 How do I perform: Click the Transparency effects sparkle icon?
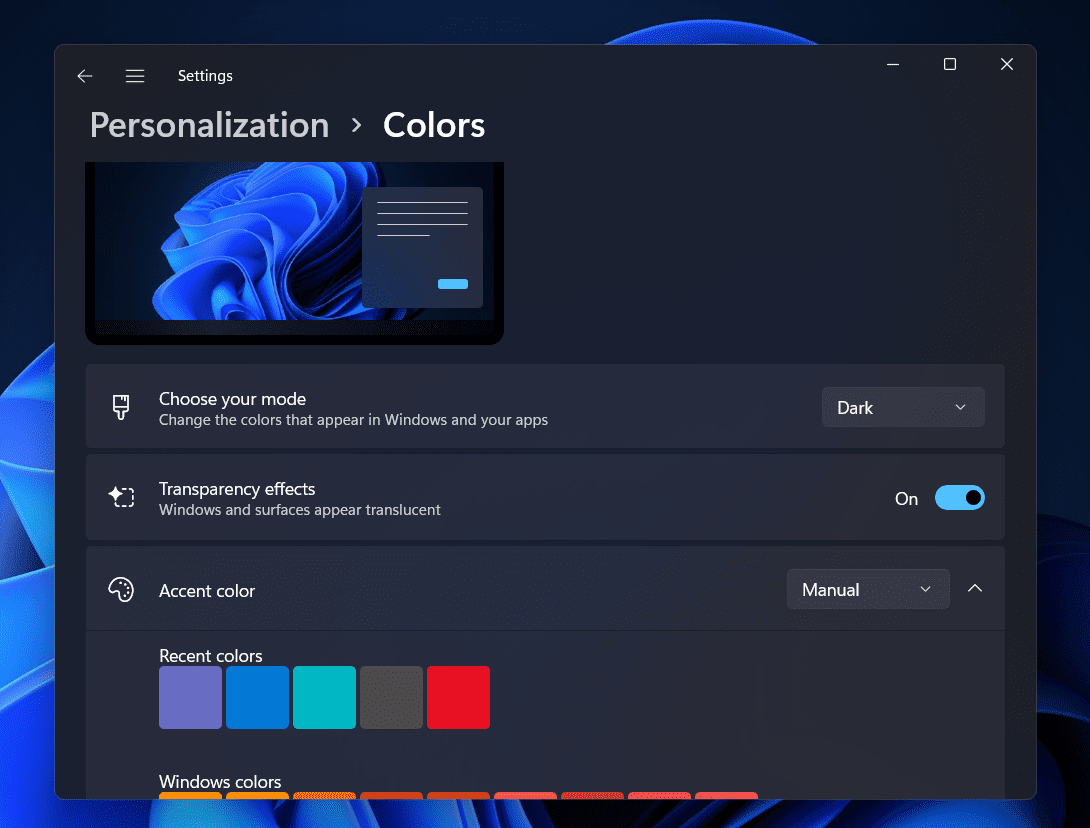pyautogui.click(x=121, y=497)
